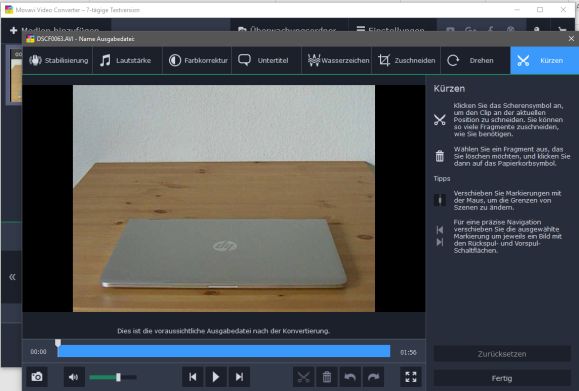
Task: Open the Zuschneiden tab
Action: [406, 60]
